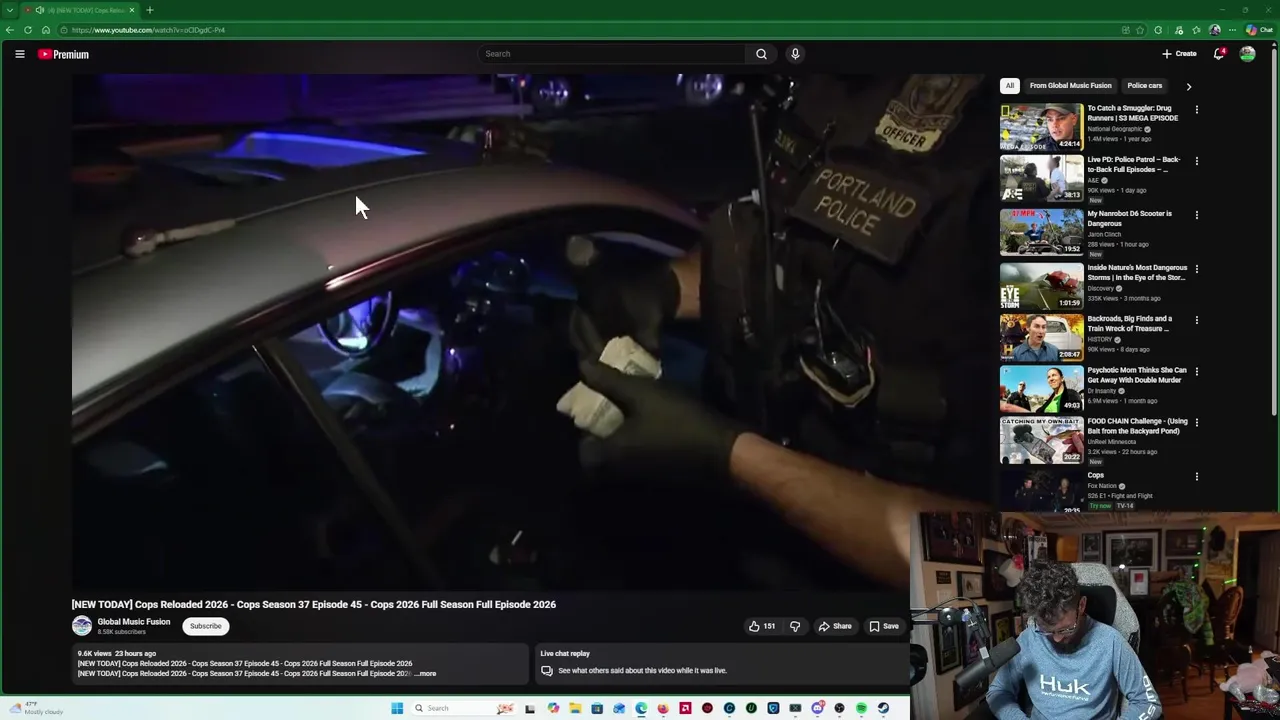Open options menu for Live PD video
Image resolution: width=1280 pixels, height=720 pixels.
tap(1196, 161)
